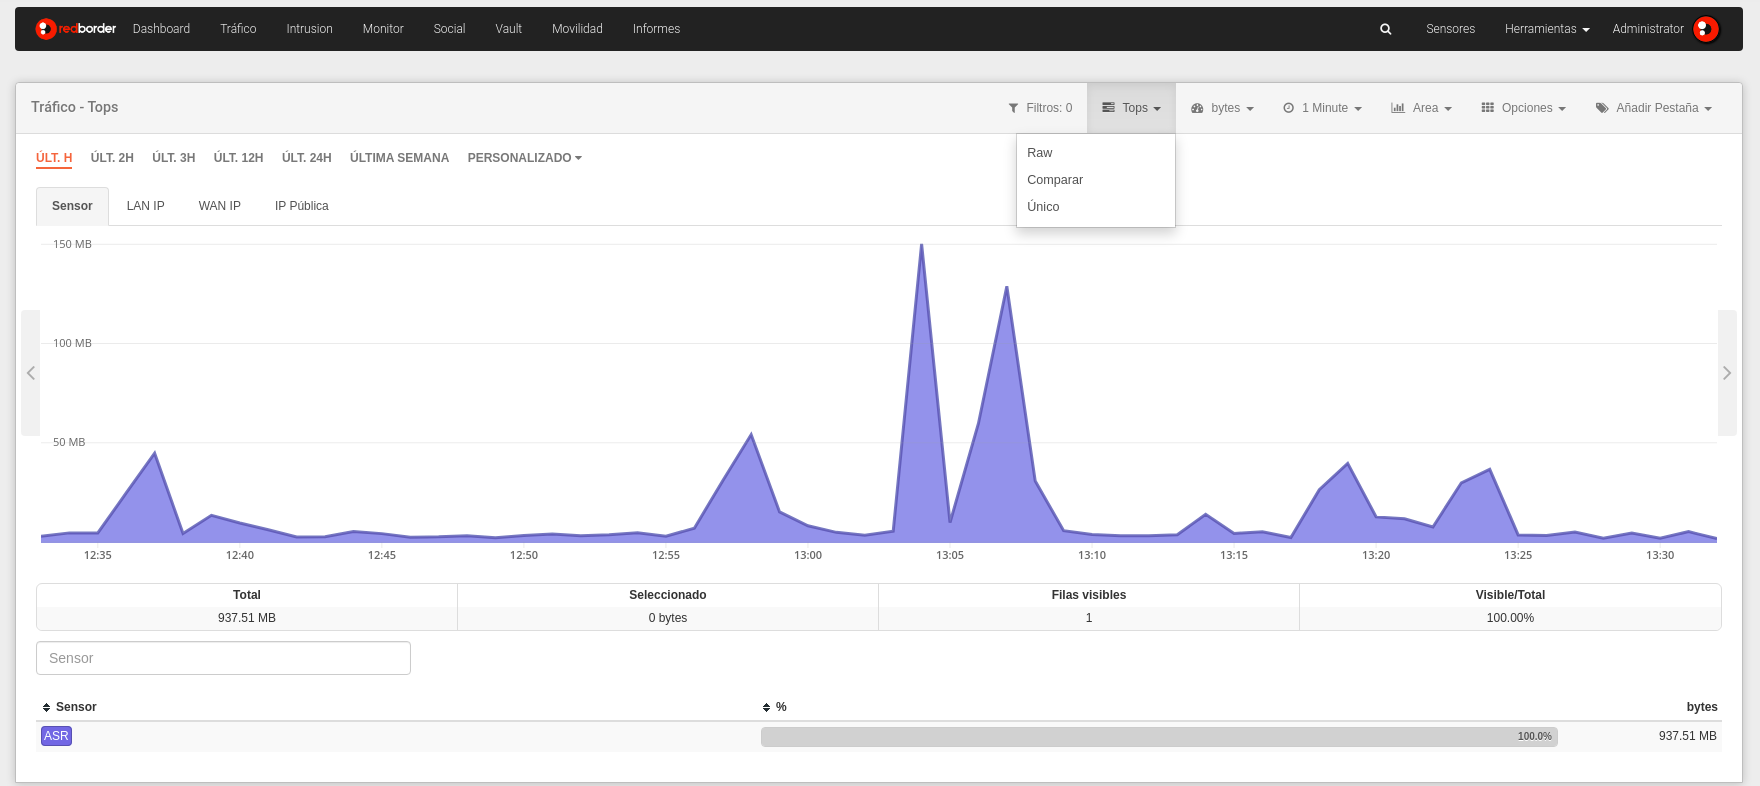Collapse the Tops dropdown

point(1131,108)
